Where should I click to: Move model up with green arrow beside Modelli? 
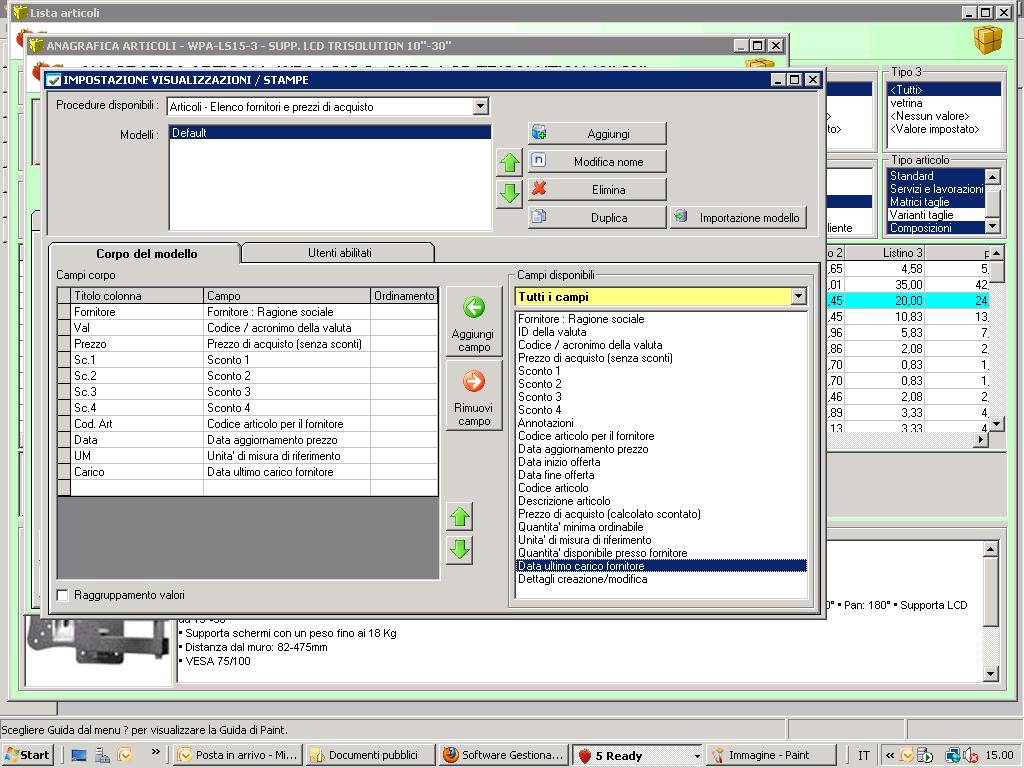coord(510,163)
